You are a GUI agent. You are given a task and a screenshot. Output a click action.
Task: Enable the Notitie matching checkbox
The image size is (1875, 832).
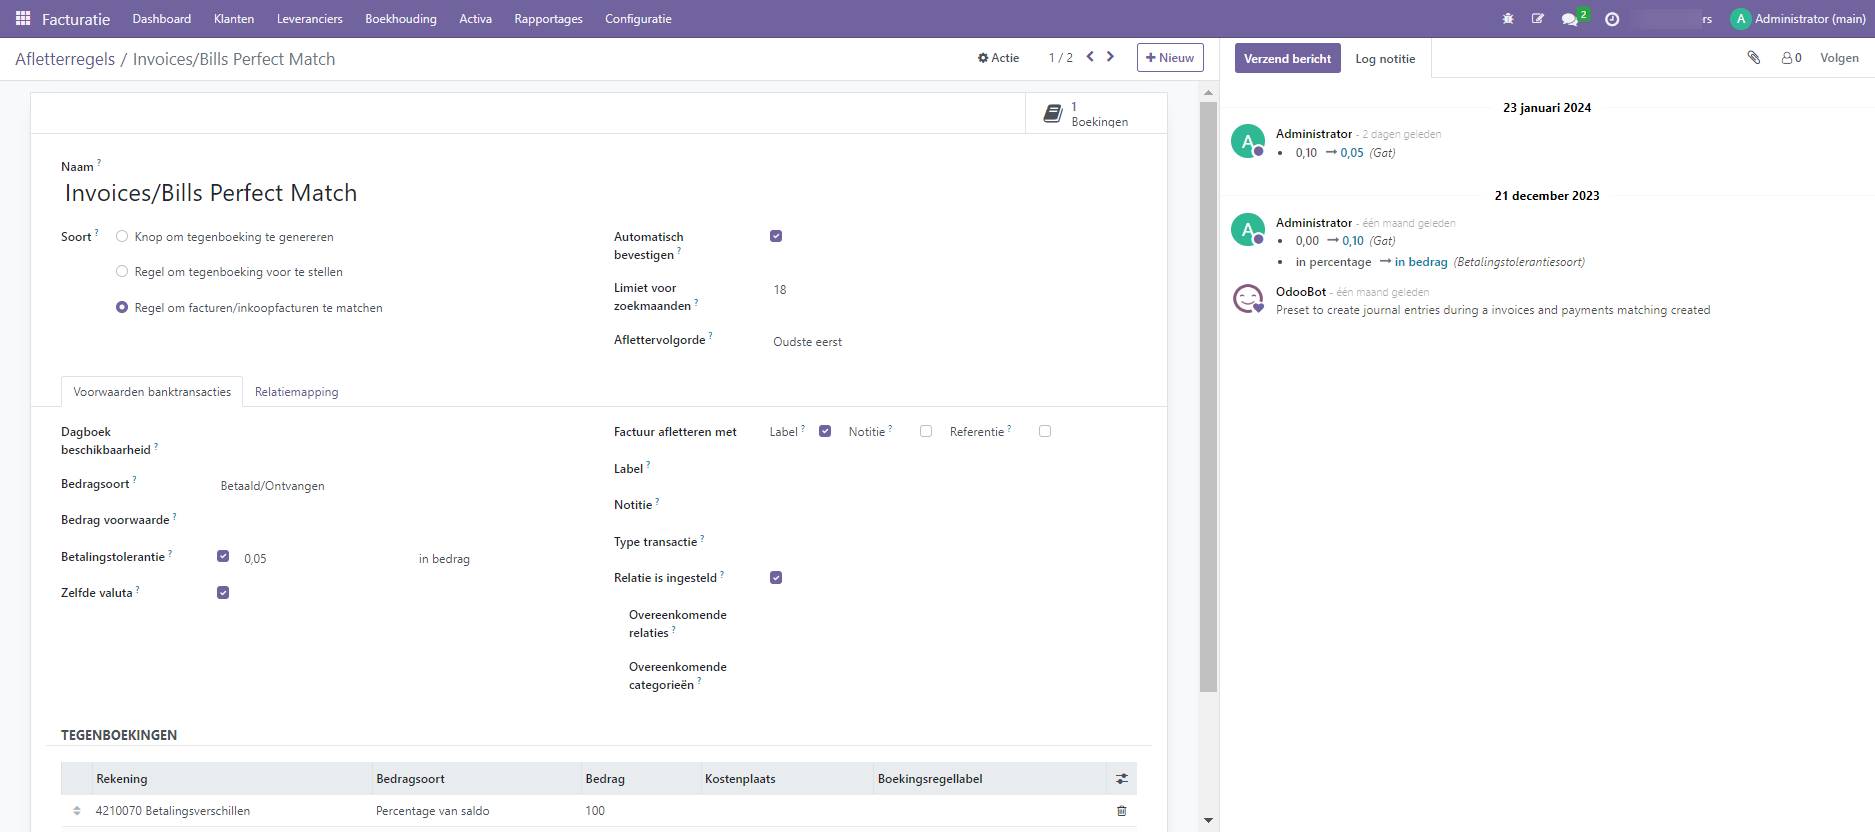click(926, 432)
